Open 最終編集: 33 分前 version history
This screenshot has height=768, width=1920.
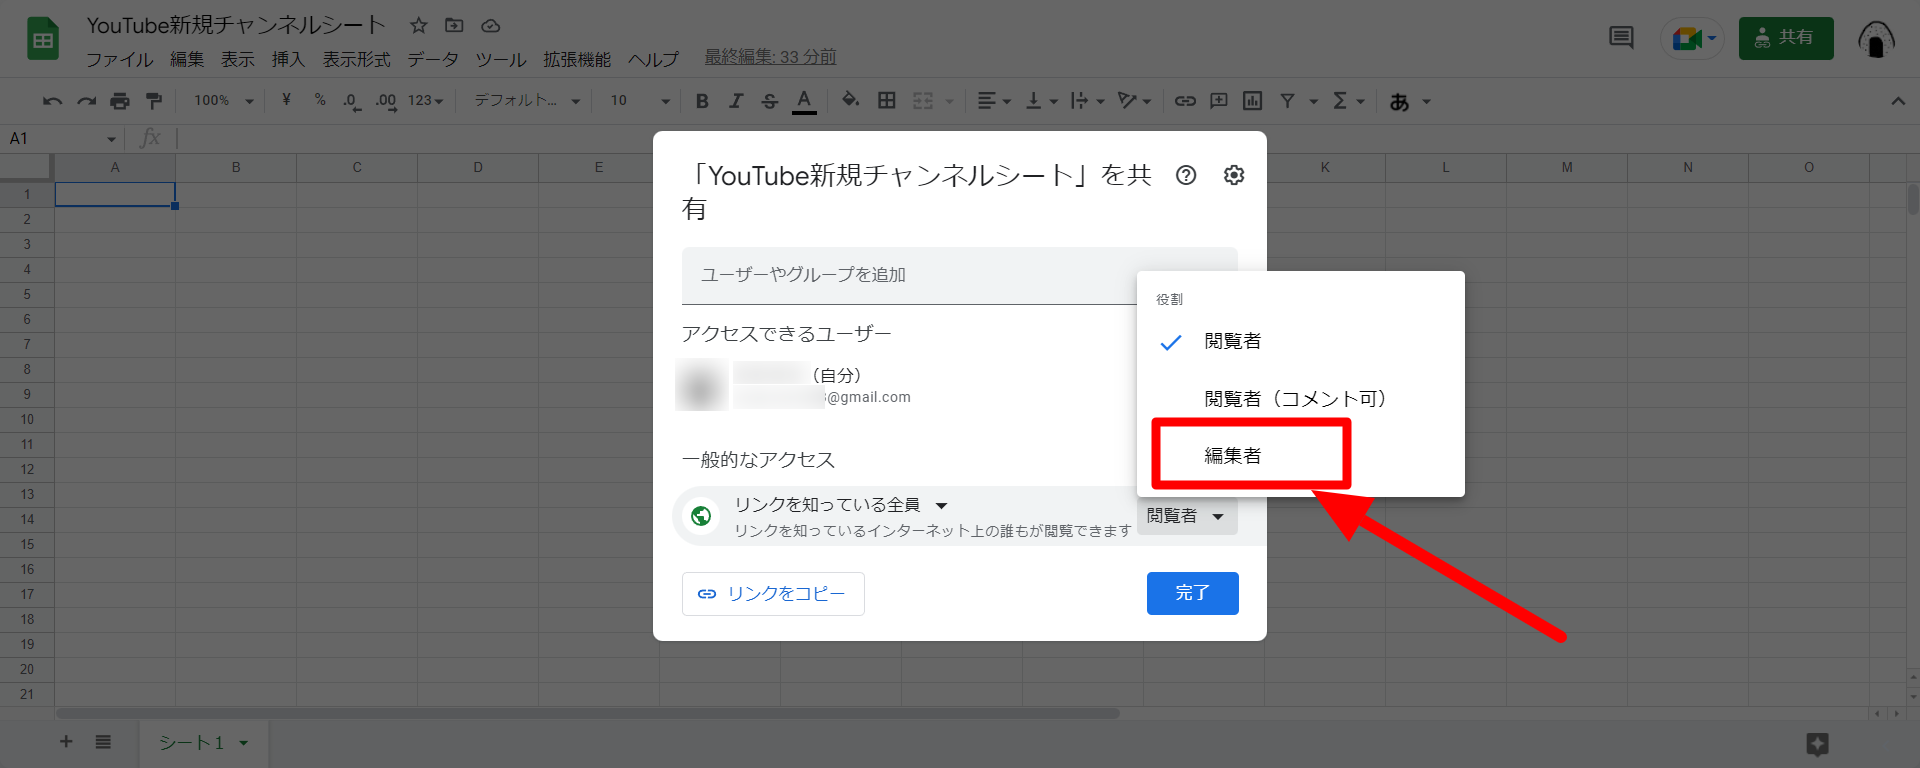coord(770,57)
